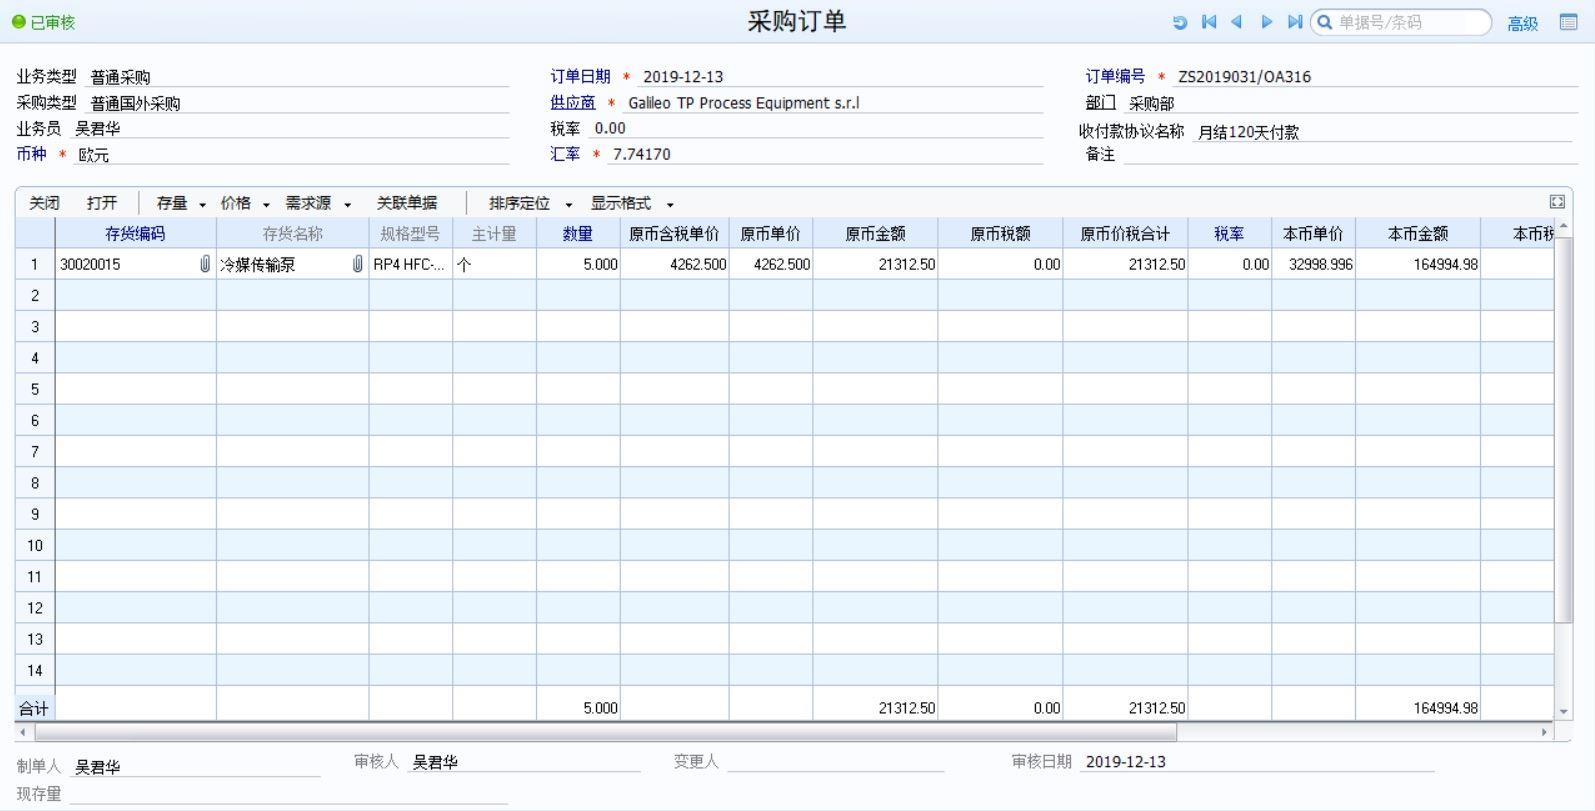Click the horizontal scrollbar of the grid
1595x811 pixels.
click(605, 732)
